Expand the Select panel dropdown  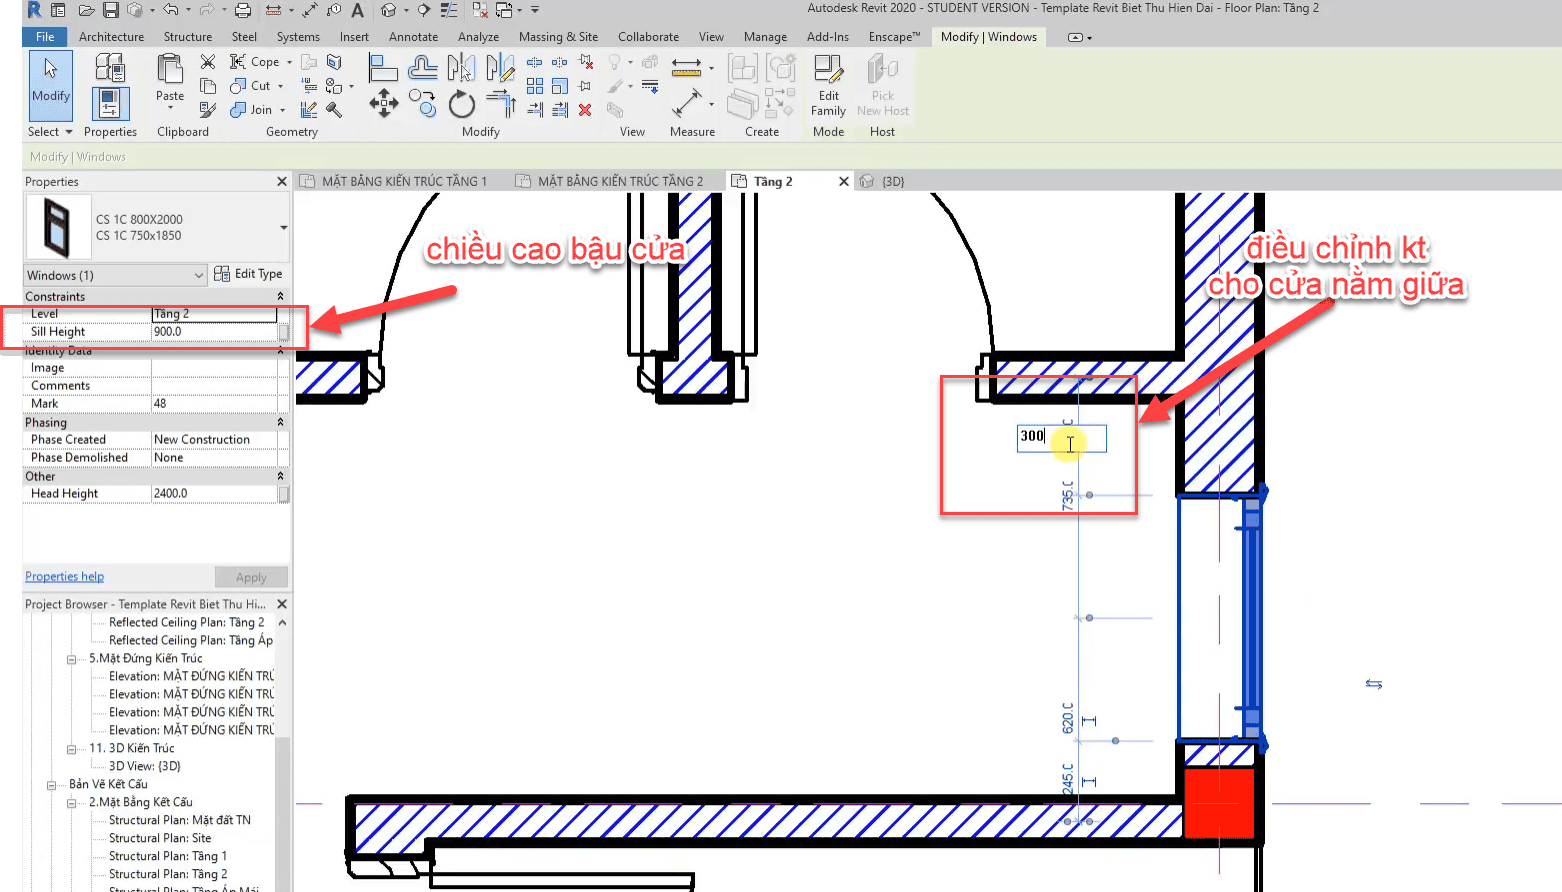[69, 132]
